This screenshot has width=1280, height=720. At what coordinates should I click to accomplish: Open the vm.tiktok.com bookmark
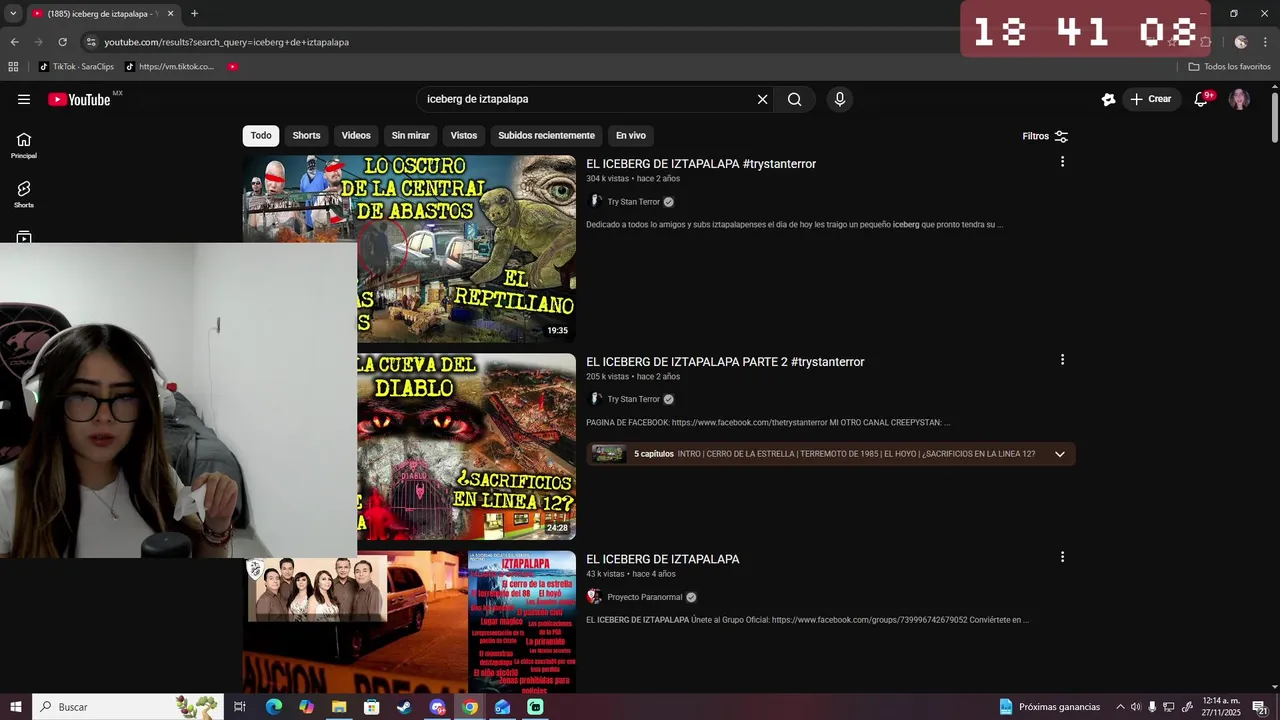point(169,67)
